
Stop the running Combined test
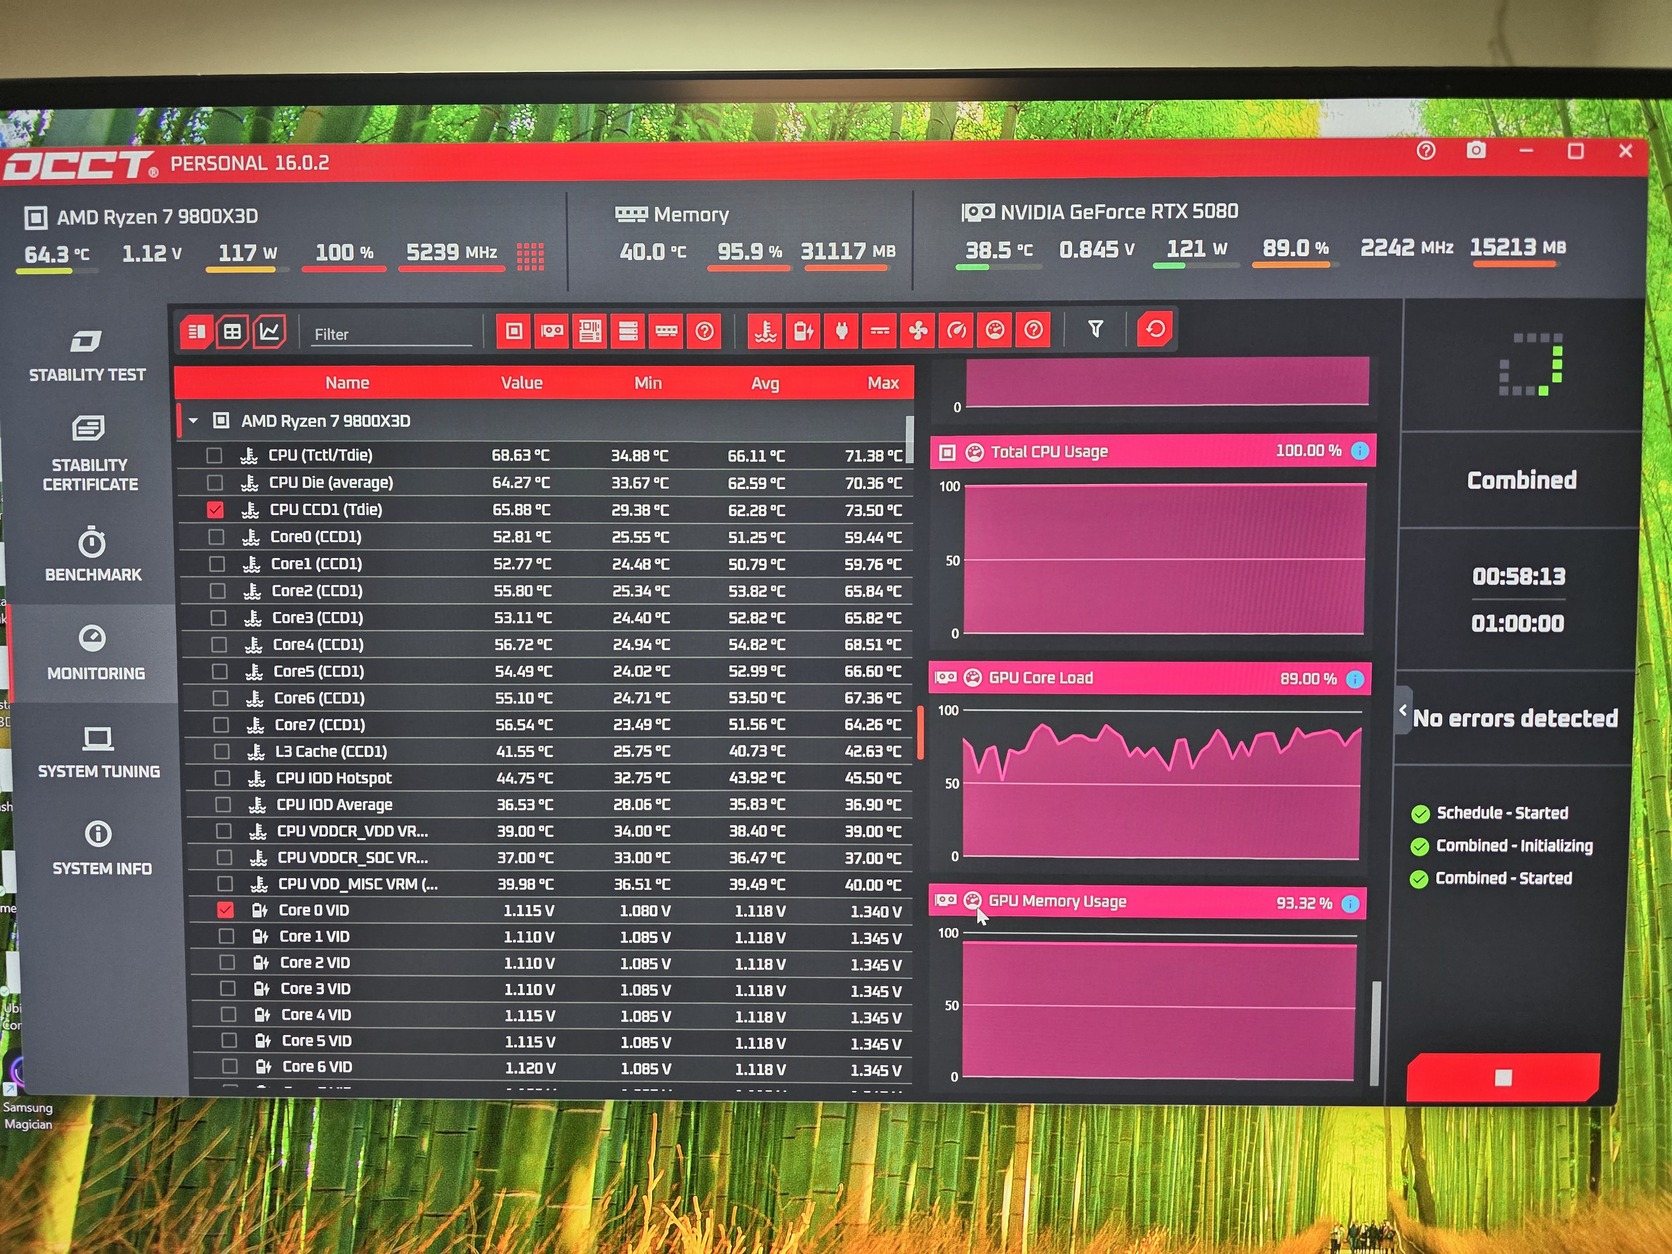(x=1503, y=1077)
